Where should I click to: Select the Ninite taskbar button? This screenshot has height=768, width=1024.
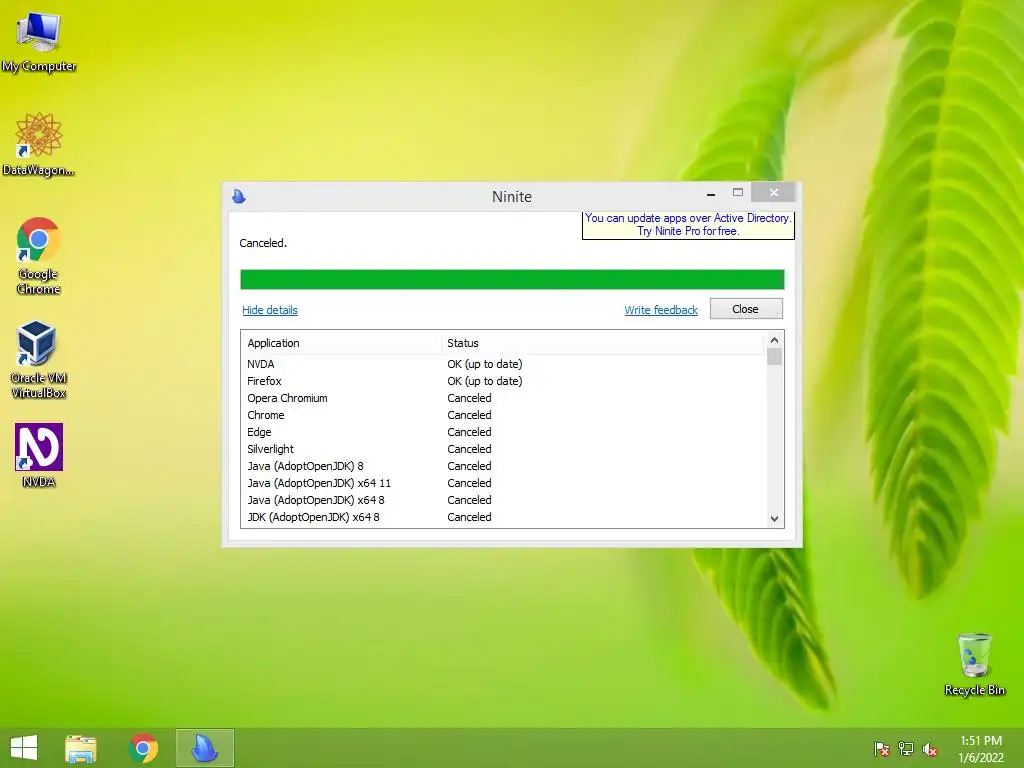click(204, 748)
